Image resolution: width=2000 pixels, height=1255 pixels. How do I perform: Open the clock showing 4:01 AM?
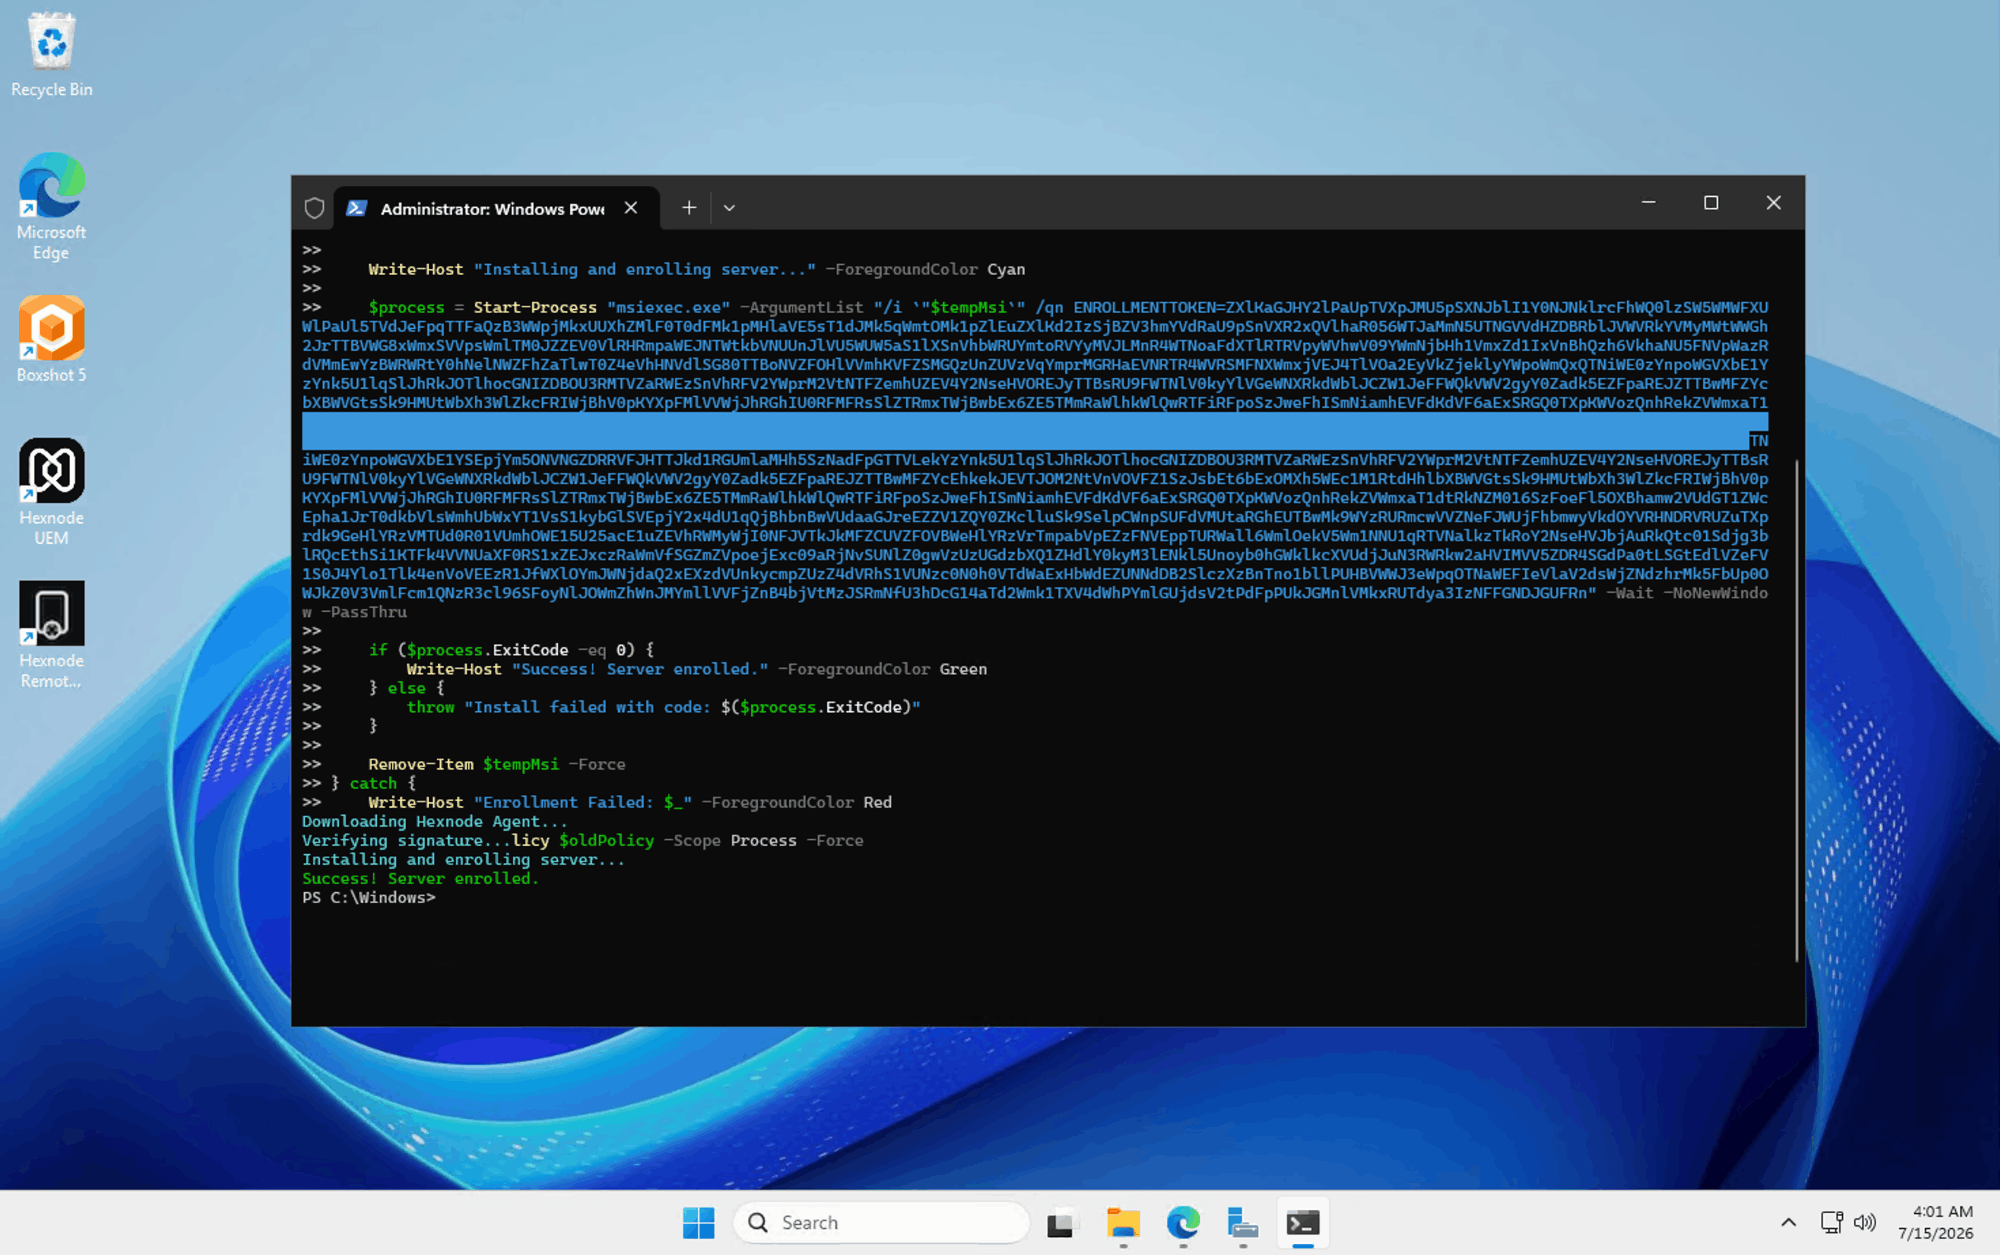click(x=1937, y=1223)
